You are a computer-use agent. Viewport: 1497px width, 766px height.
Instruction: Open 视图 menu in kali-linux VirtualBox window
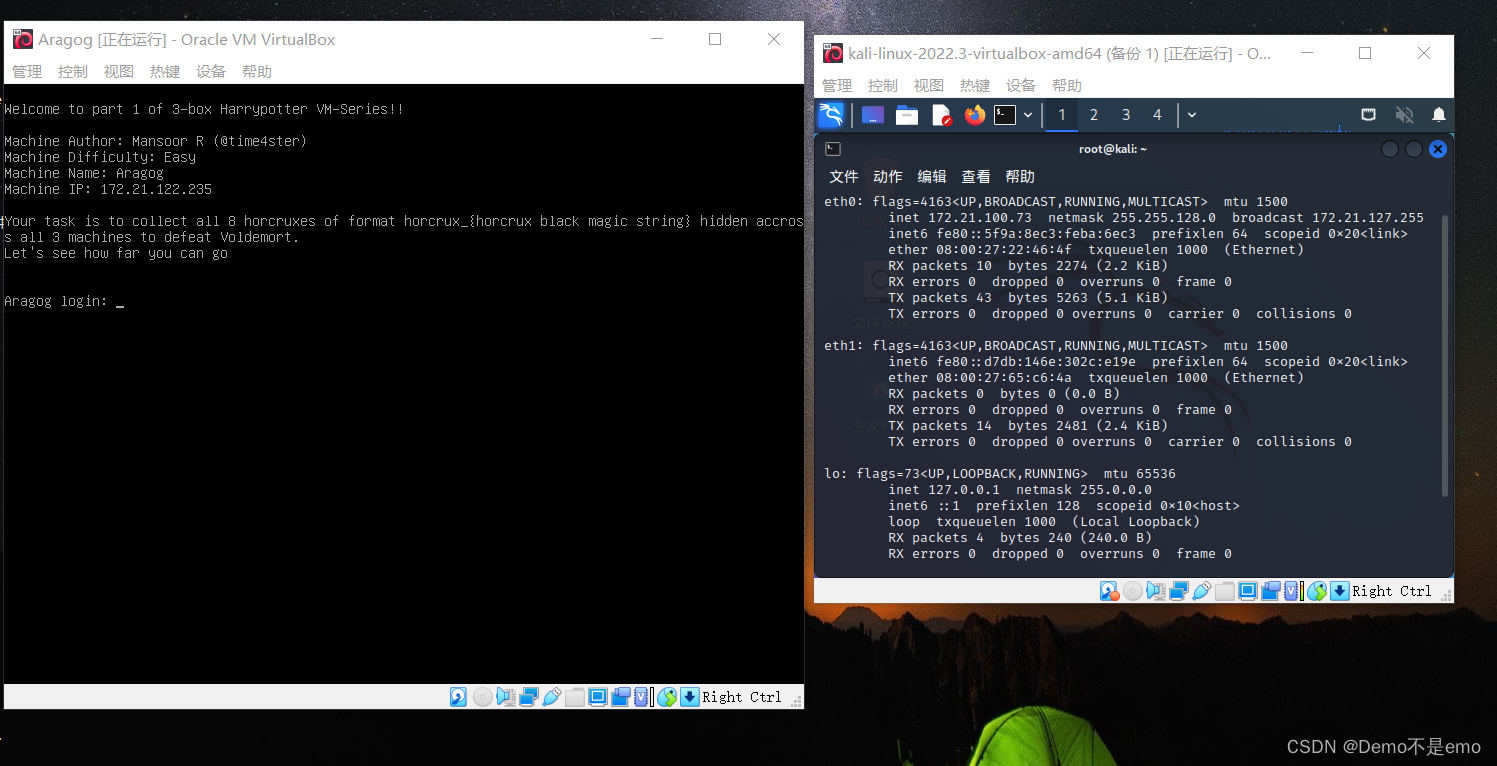tap(929, 86)
